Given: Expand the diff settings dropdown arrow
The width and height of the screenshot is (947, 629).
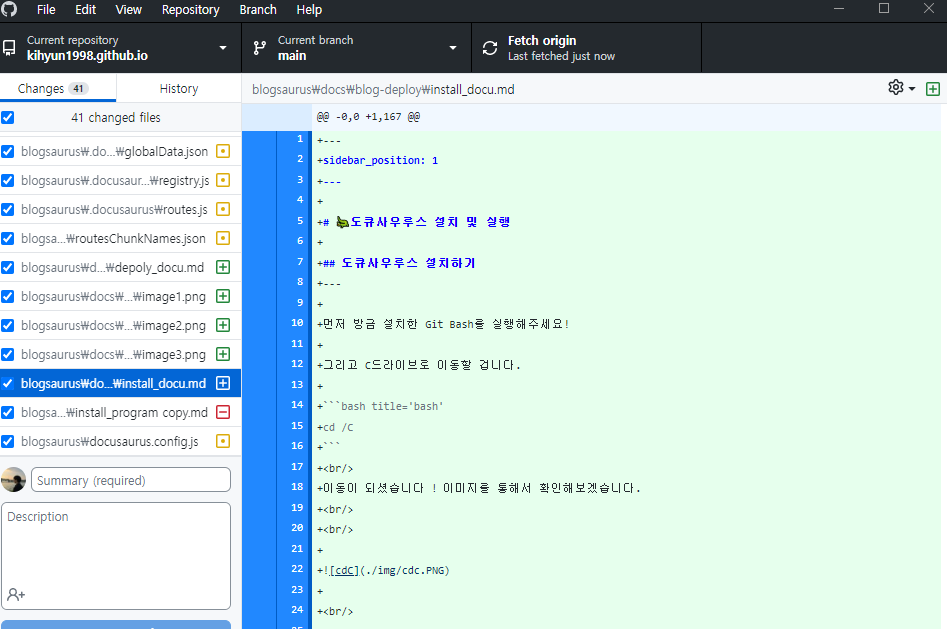Looking at the screenshot, I should (x=912, y=89).
